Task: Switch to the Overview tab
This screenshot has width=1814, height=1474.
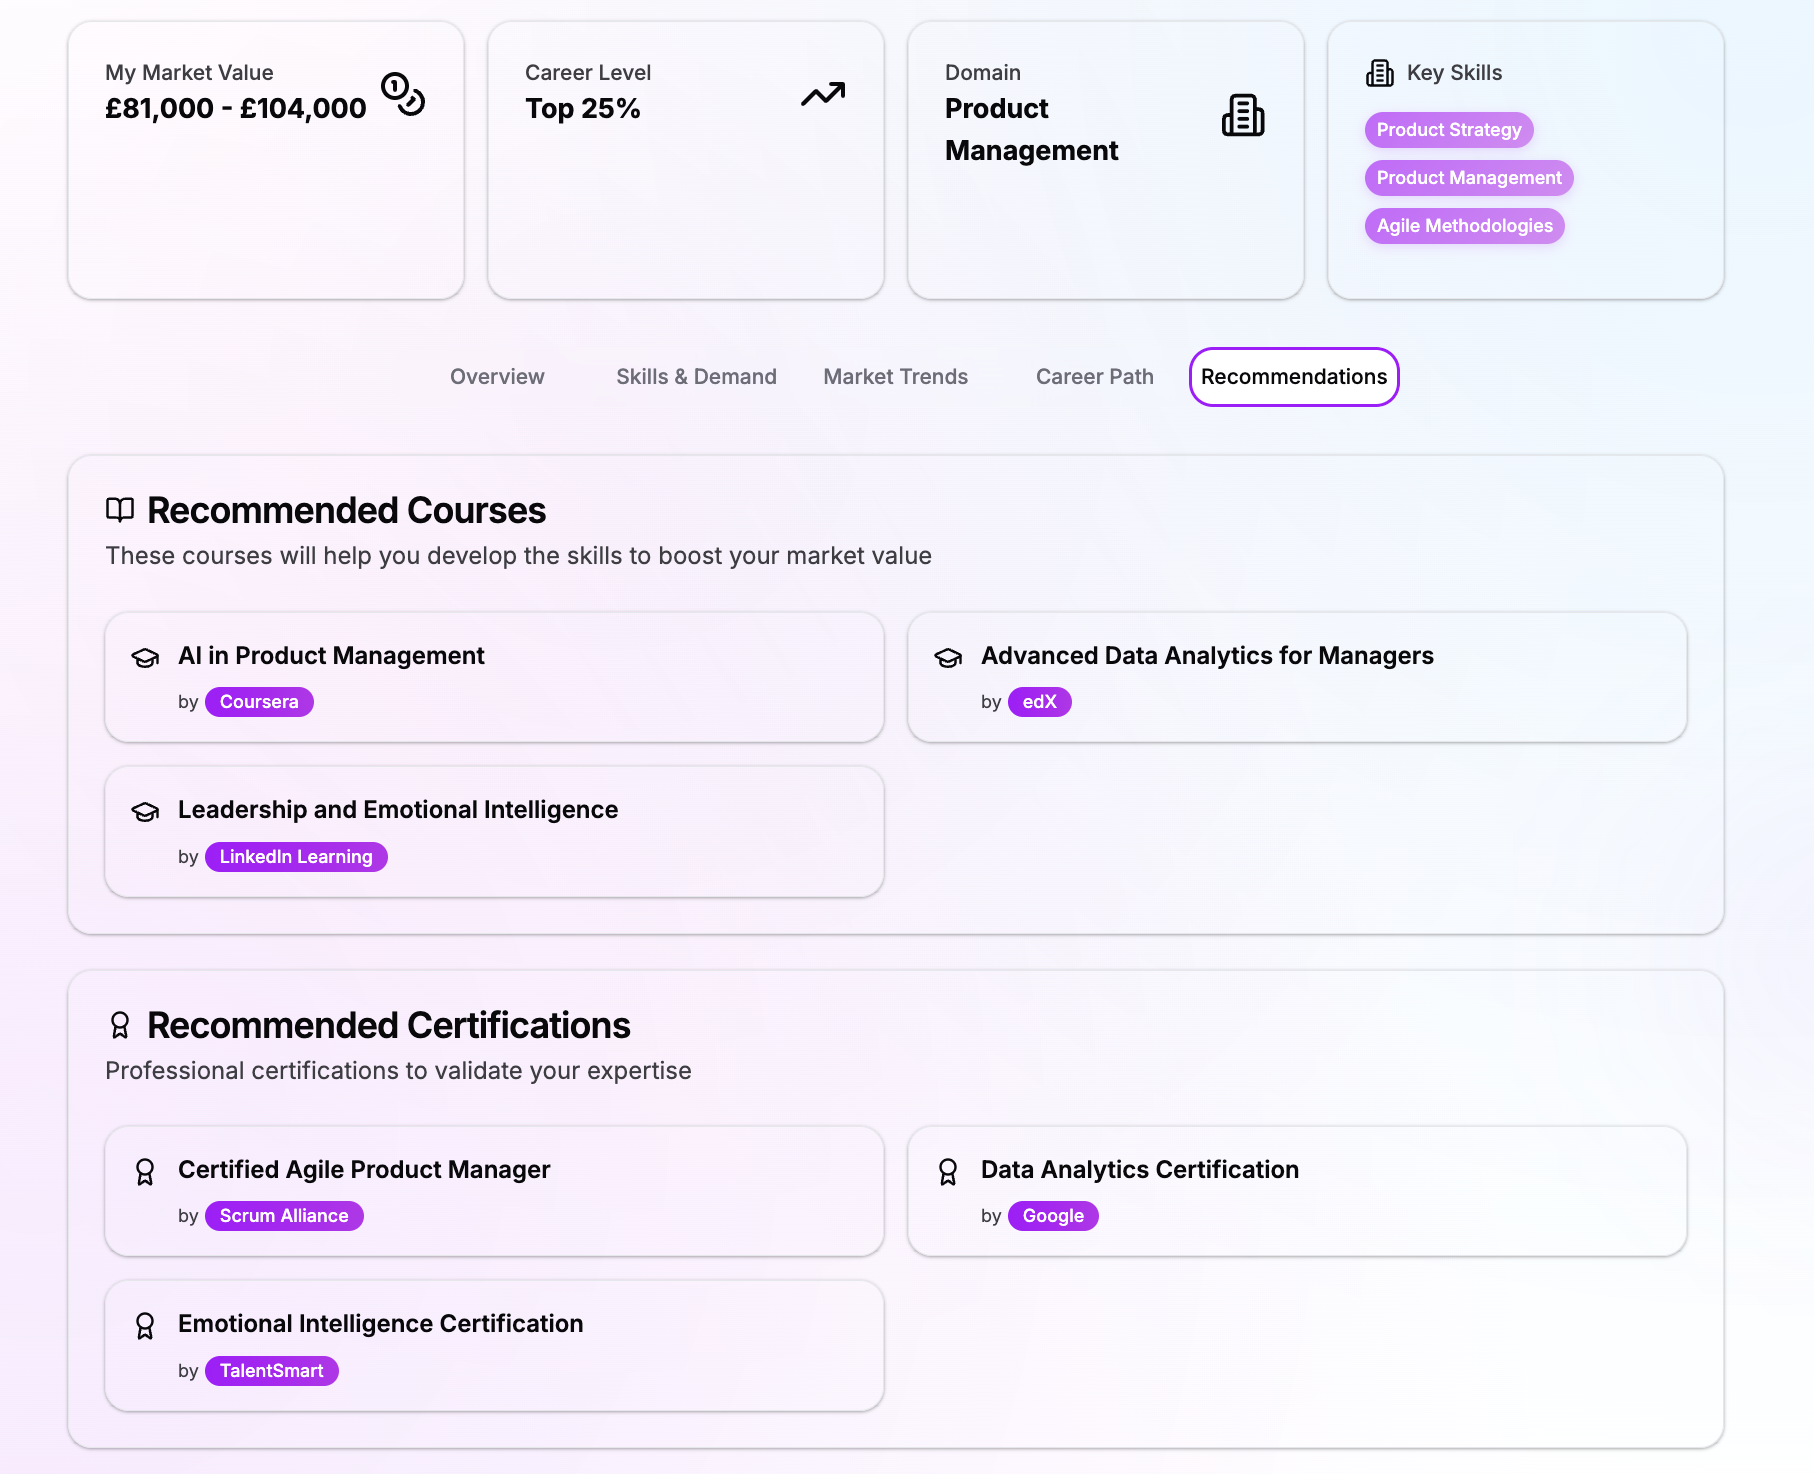Action: tap(497, 377)
